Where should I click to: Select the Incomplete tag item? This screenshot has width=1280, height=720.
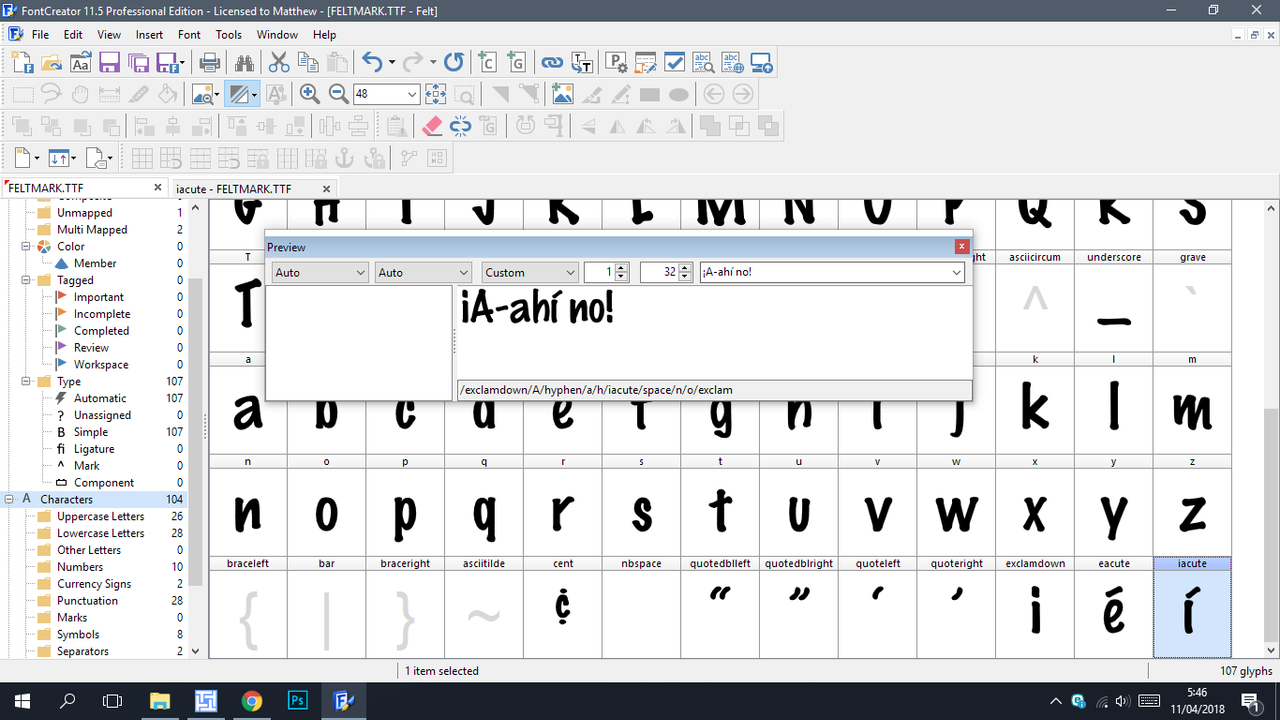pyautogui.click(x=101, y=314)
